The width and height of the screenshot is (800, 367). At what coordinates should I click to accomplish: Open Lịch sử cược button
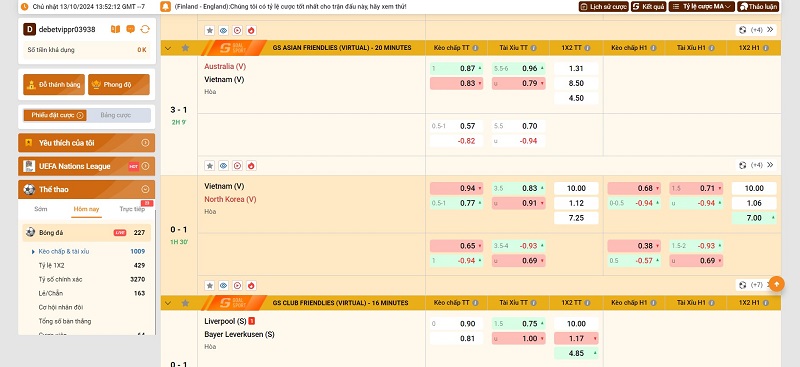pyautogui.click(x=603, y=7)
